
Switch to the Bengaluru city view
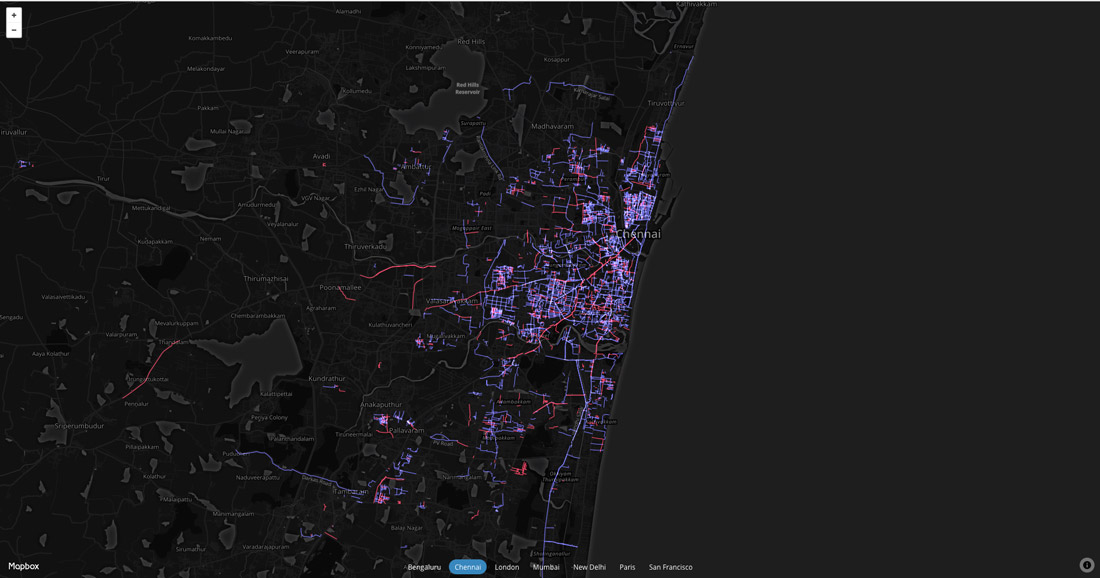tap(424, 567)
